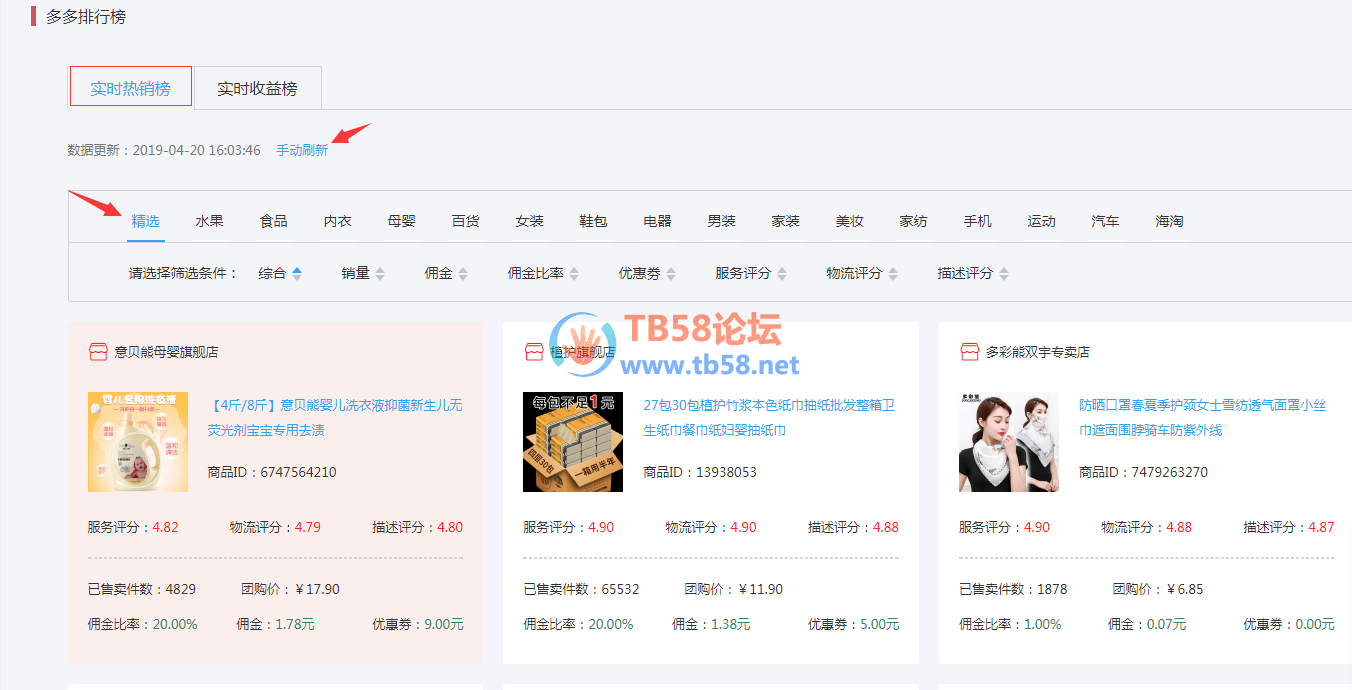Image resolution: width=1352 pixels, height=690 pixels.
Task: Click the store icon beside 多彩熊双宇专卖店
Action: (969, 352)
